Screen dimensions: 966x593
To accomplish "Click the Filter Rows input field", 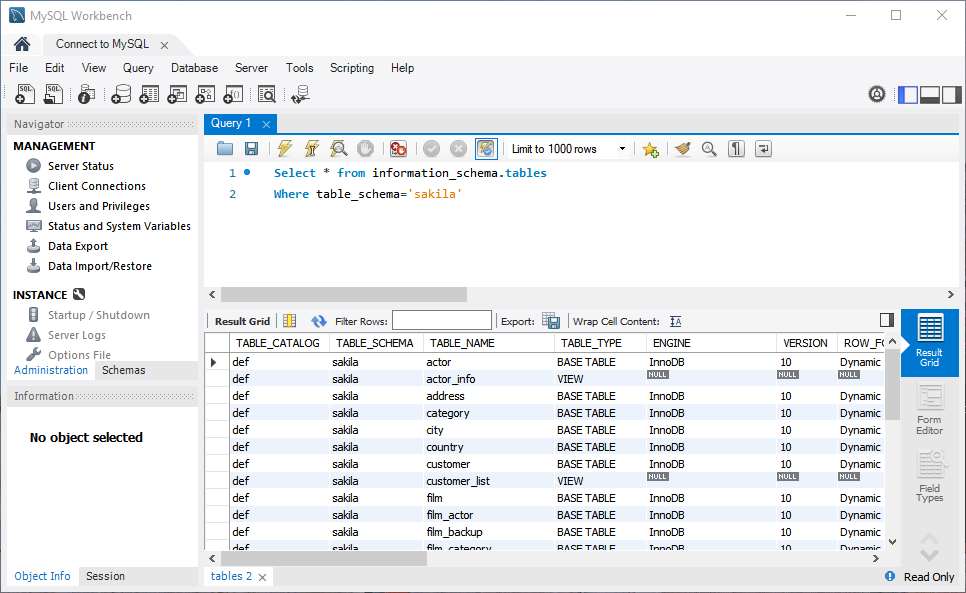I will (442, 321).
